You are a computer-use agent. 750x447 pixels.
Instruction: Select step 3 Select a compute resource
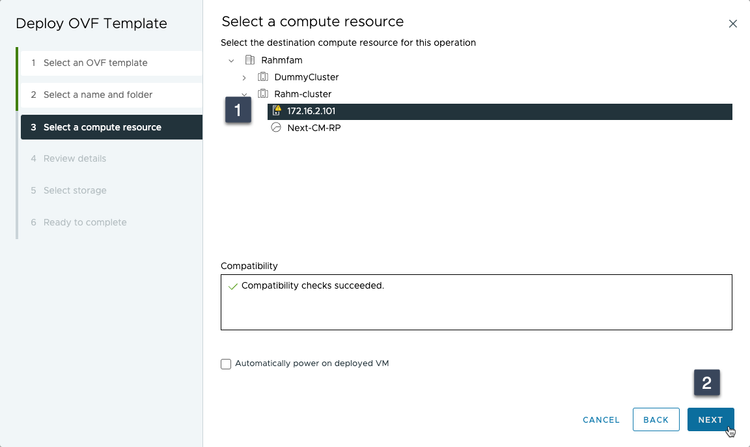pyautogui.click(x=110, y=127)
